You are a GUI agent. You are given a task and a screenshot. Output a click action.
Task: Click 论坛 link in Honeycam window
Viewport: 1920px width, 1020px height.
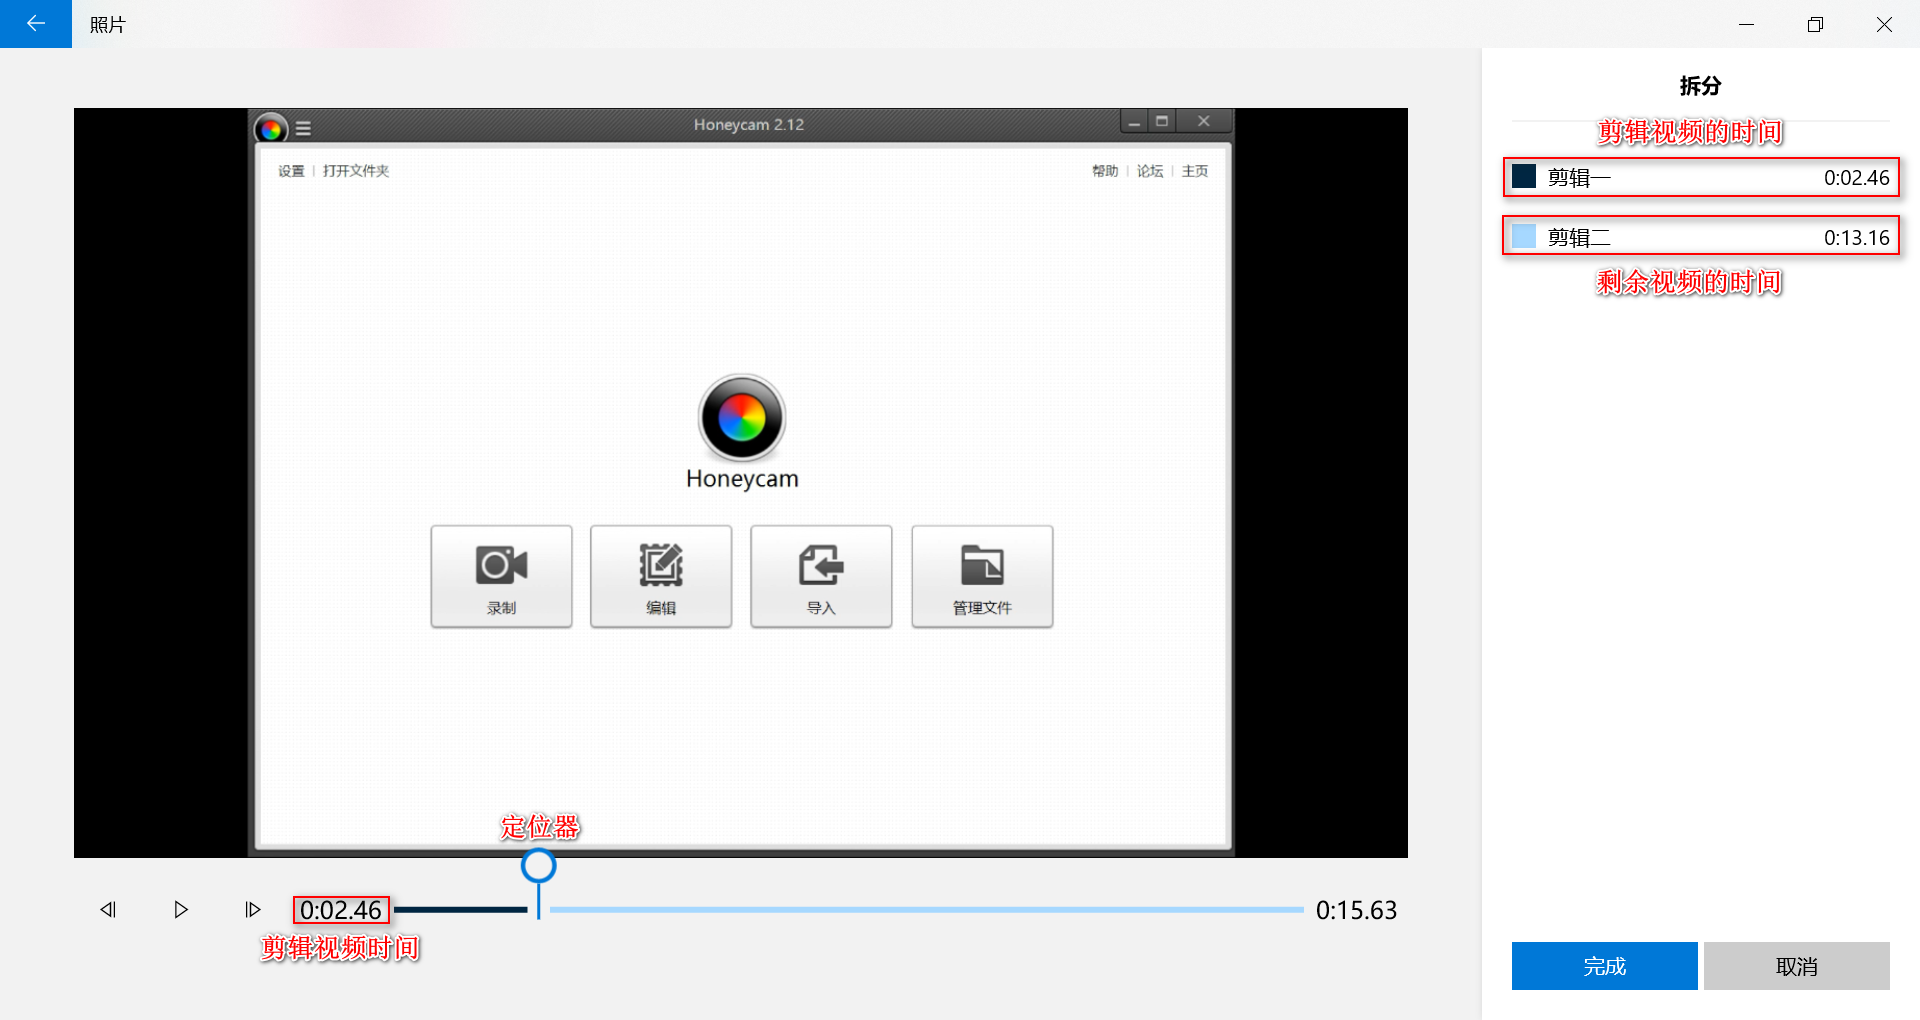coord(1150,171)
